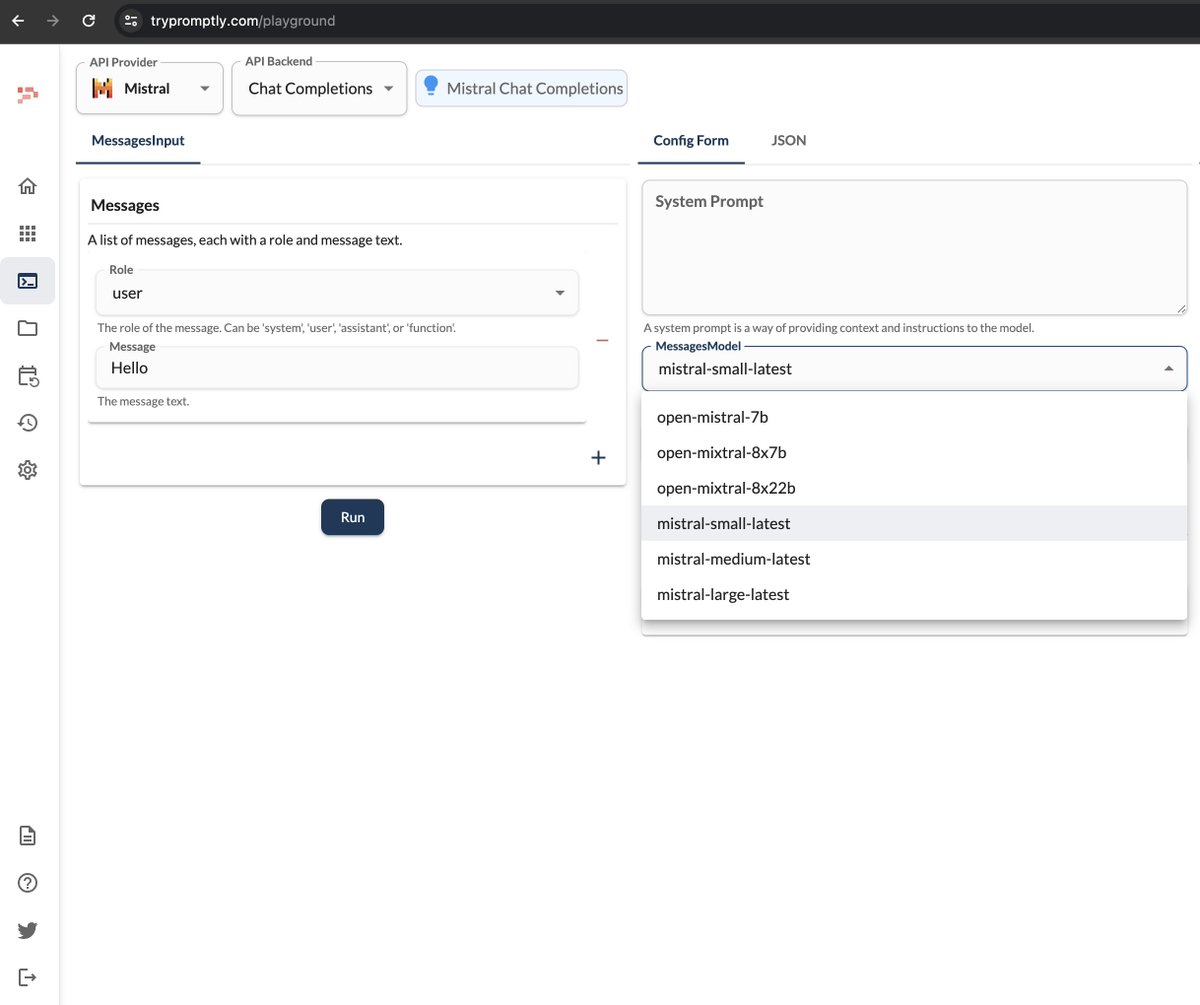Image resolution: width=1200 pixels, height=1005 pixels.
Task: Click the Run button
Action: tap(352, 517)
